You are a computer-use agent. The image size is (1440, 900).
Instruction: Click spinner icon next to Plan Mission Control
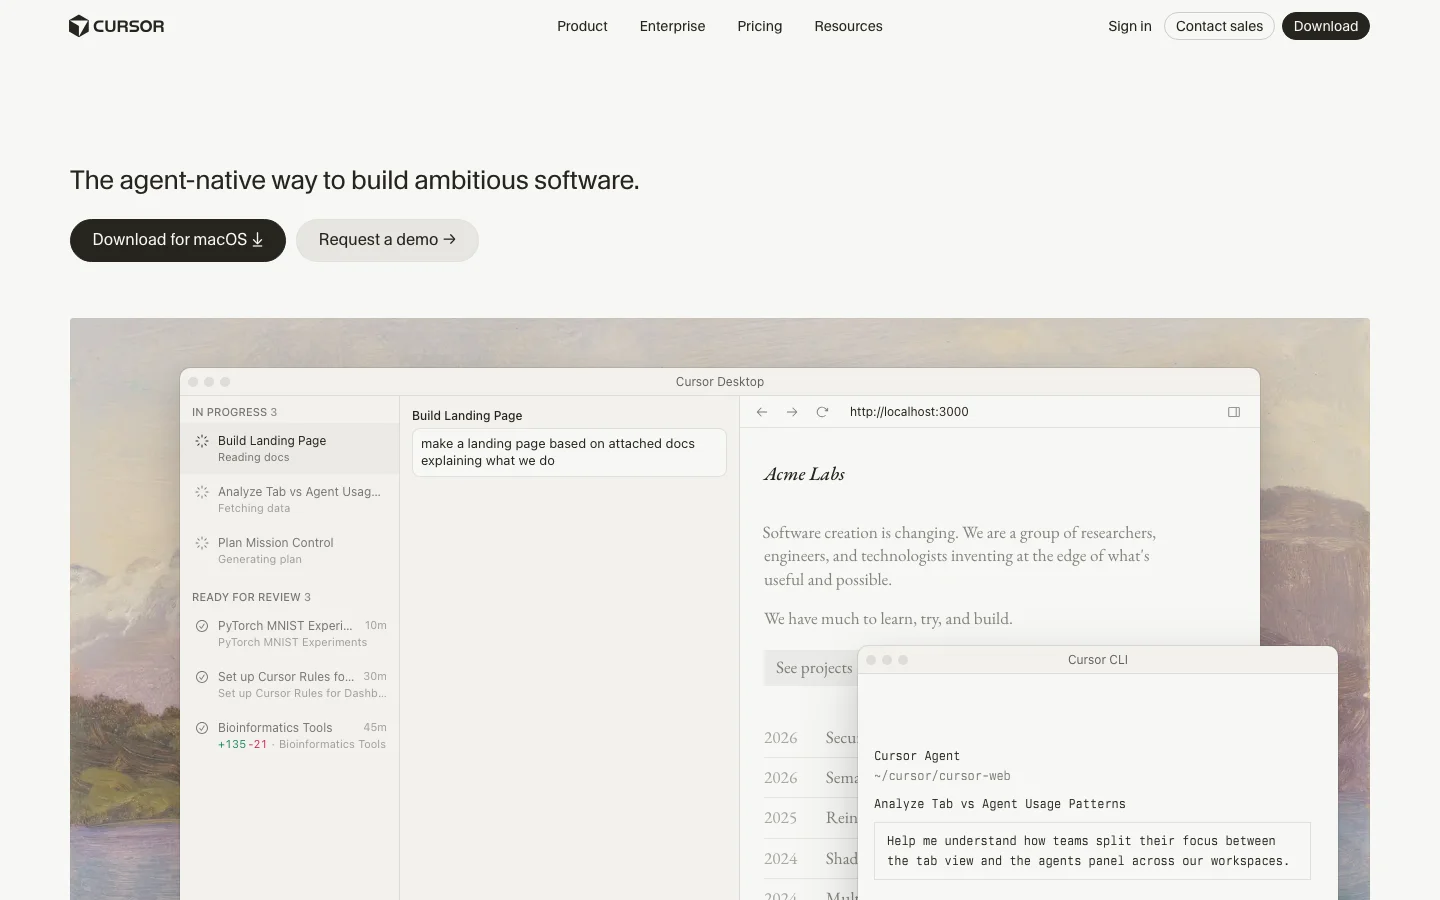(202, 543)
